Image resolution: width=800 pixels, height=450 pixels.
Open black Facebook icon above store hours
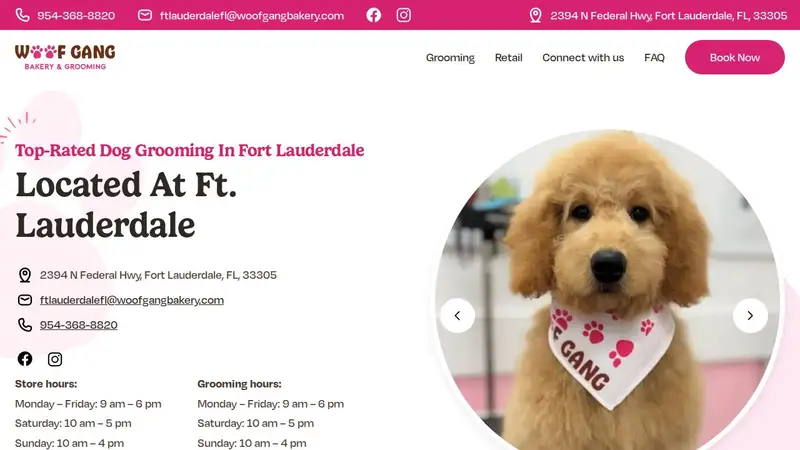[24, 359]
